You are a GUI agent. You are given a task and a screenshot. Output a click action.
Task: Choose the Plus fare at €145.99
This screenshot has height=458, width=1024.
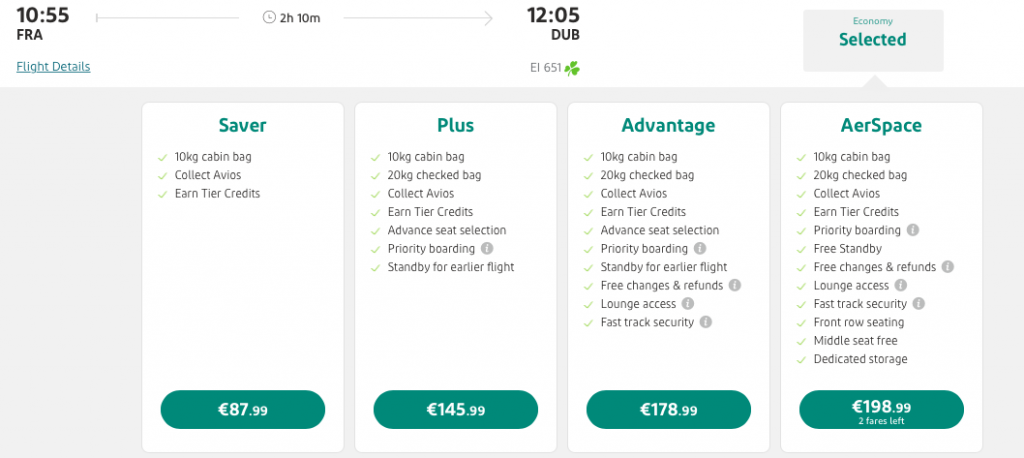[456, 410]
